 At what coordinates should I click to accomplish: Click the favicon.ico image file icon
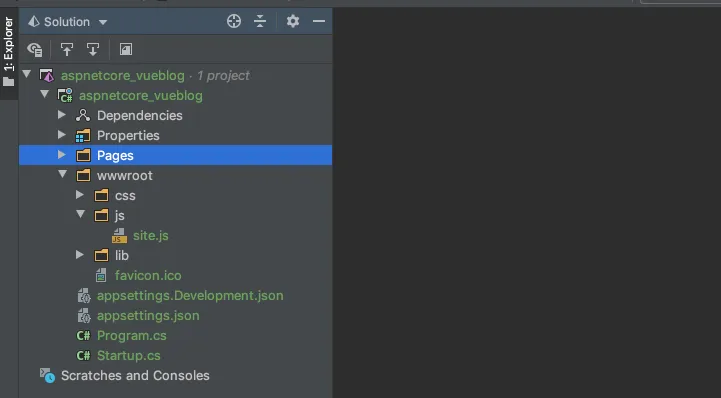point(101,275)
